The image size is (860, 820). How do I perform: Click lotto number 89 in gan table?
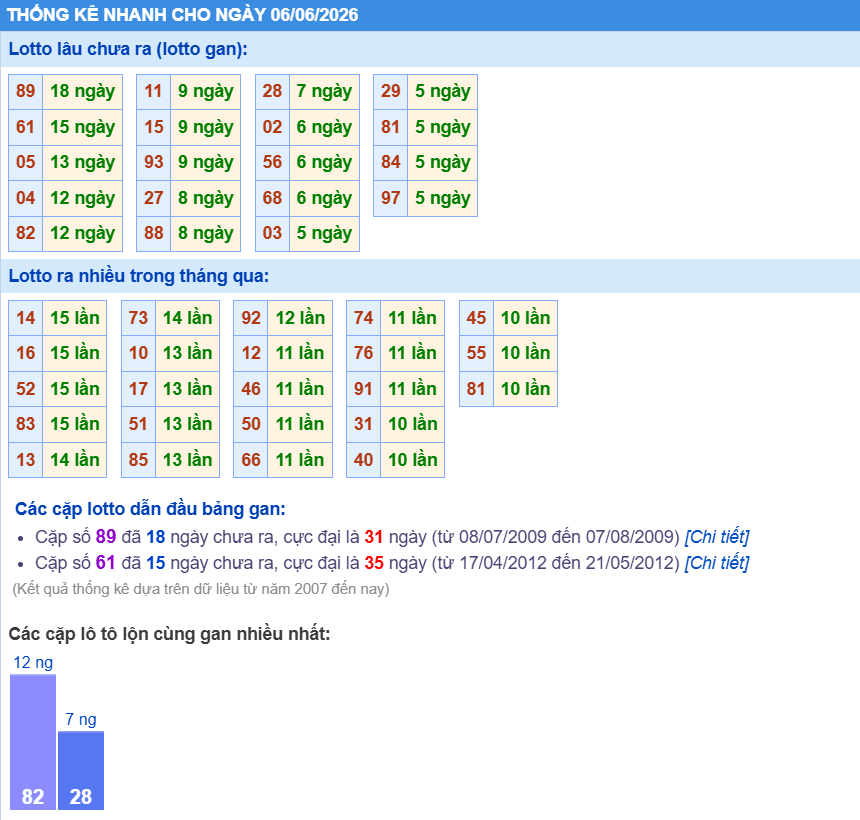pos(26,91)
